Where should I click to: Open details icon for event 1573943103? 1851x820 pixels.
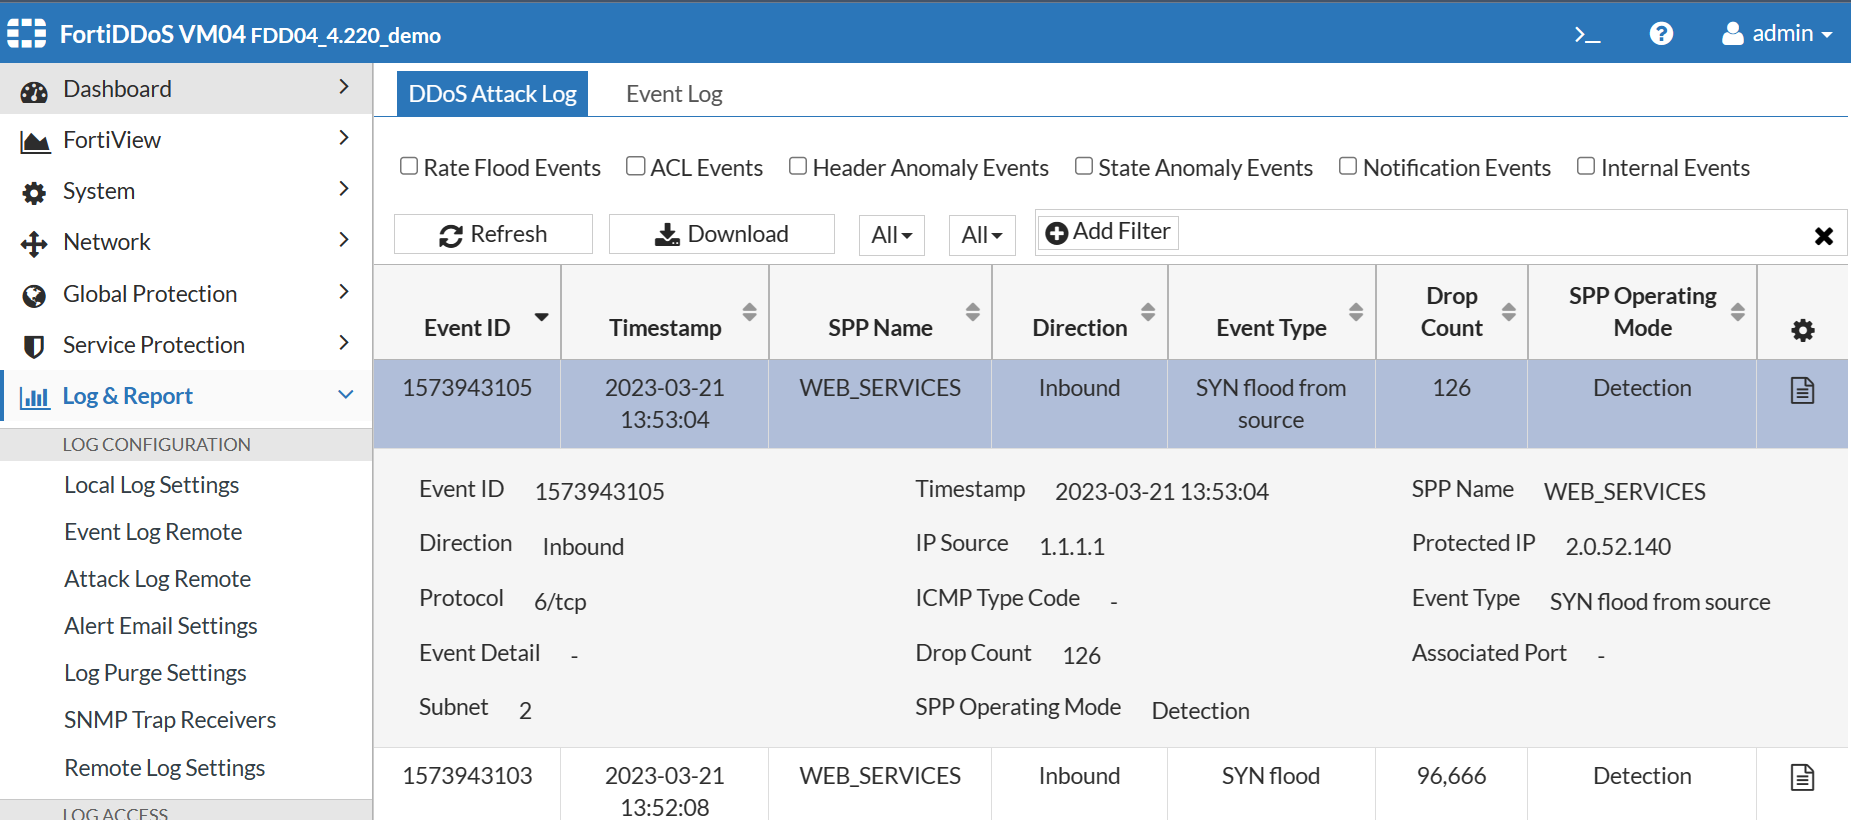1802,777
